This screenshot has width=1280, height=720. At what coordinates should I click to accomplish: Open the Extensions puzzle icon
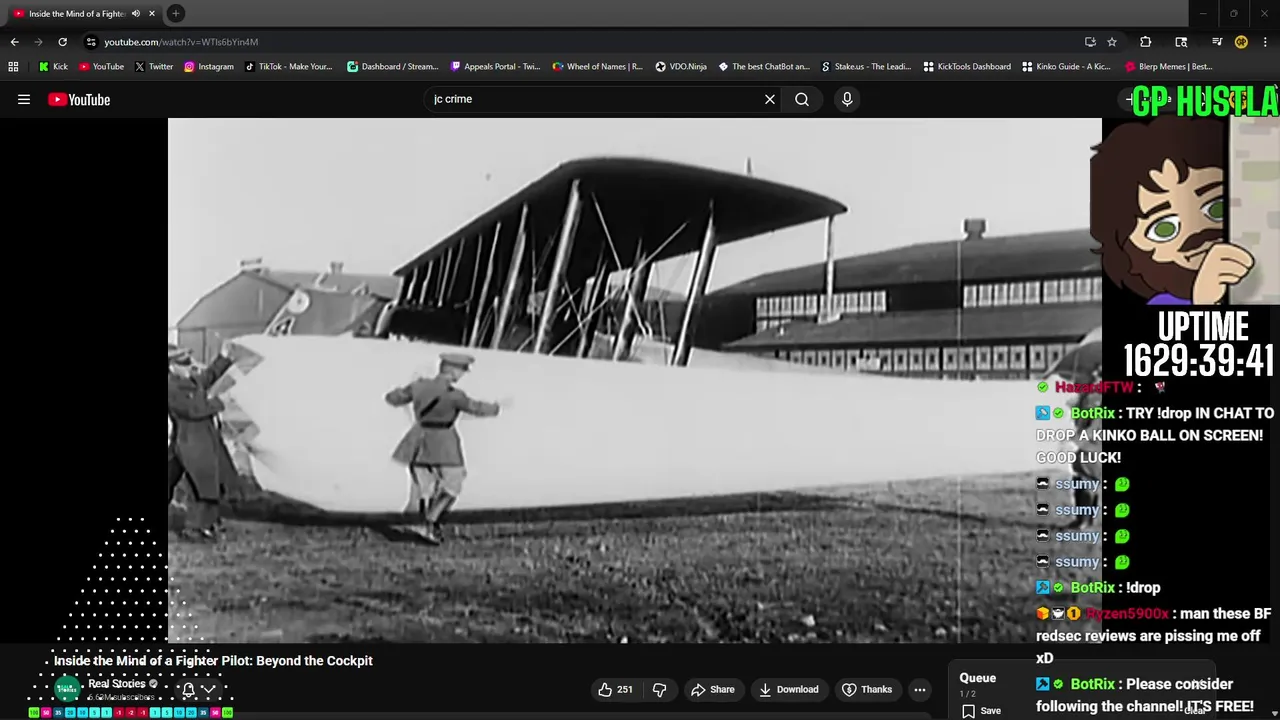[1146, 42]
